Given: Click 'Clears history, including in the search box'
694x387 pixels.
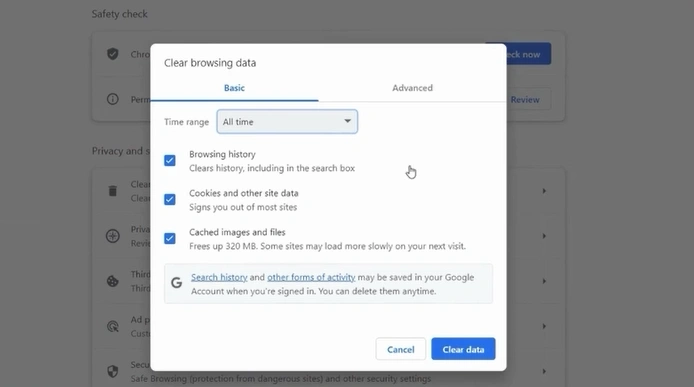Looking at the screenshot, I should click(x=272, y=168).
